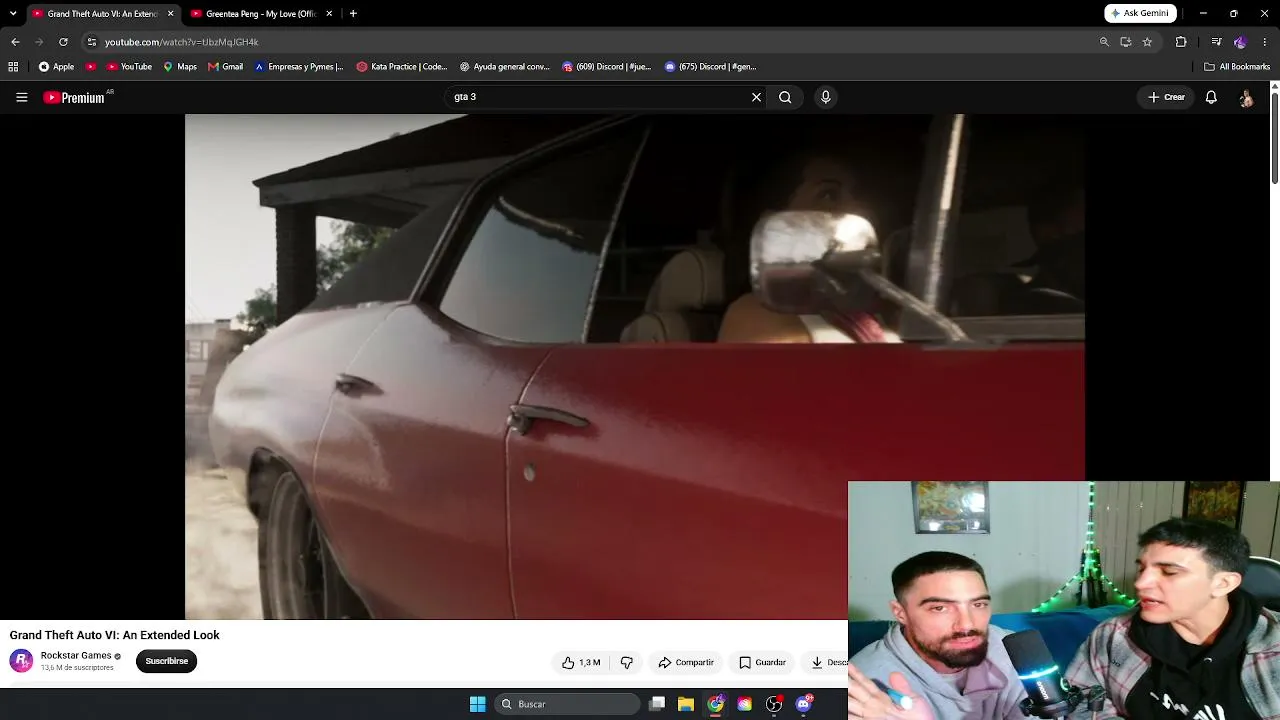Image resolution: width=1280 pixels, height=720 pixels.
Task: Click the Ask Gemini button
Action: coord(1140,13)
